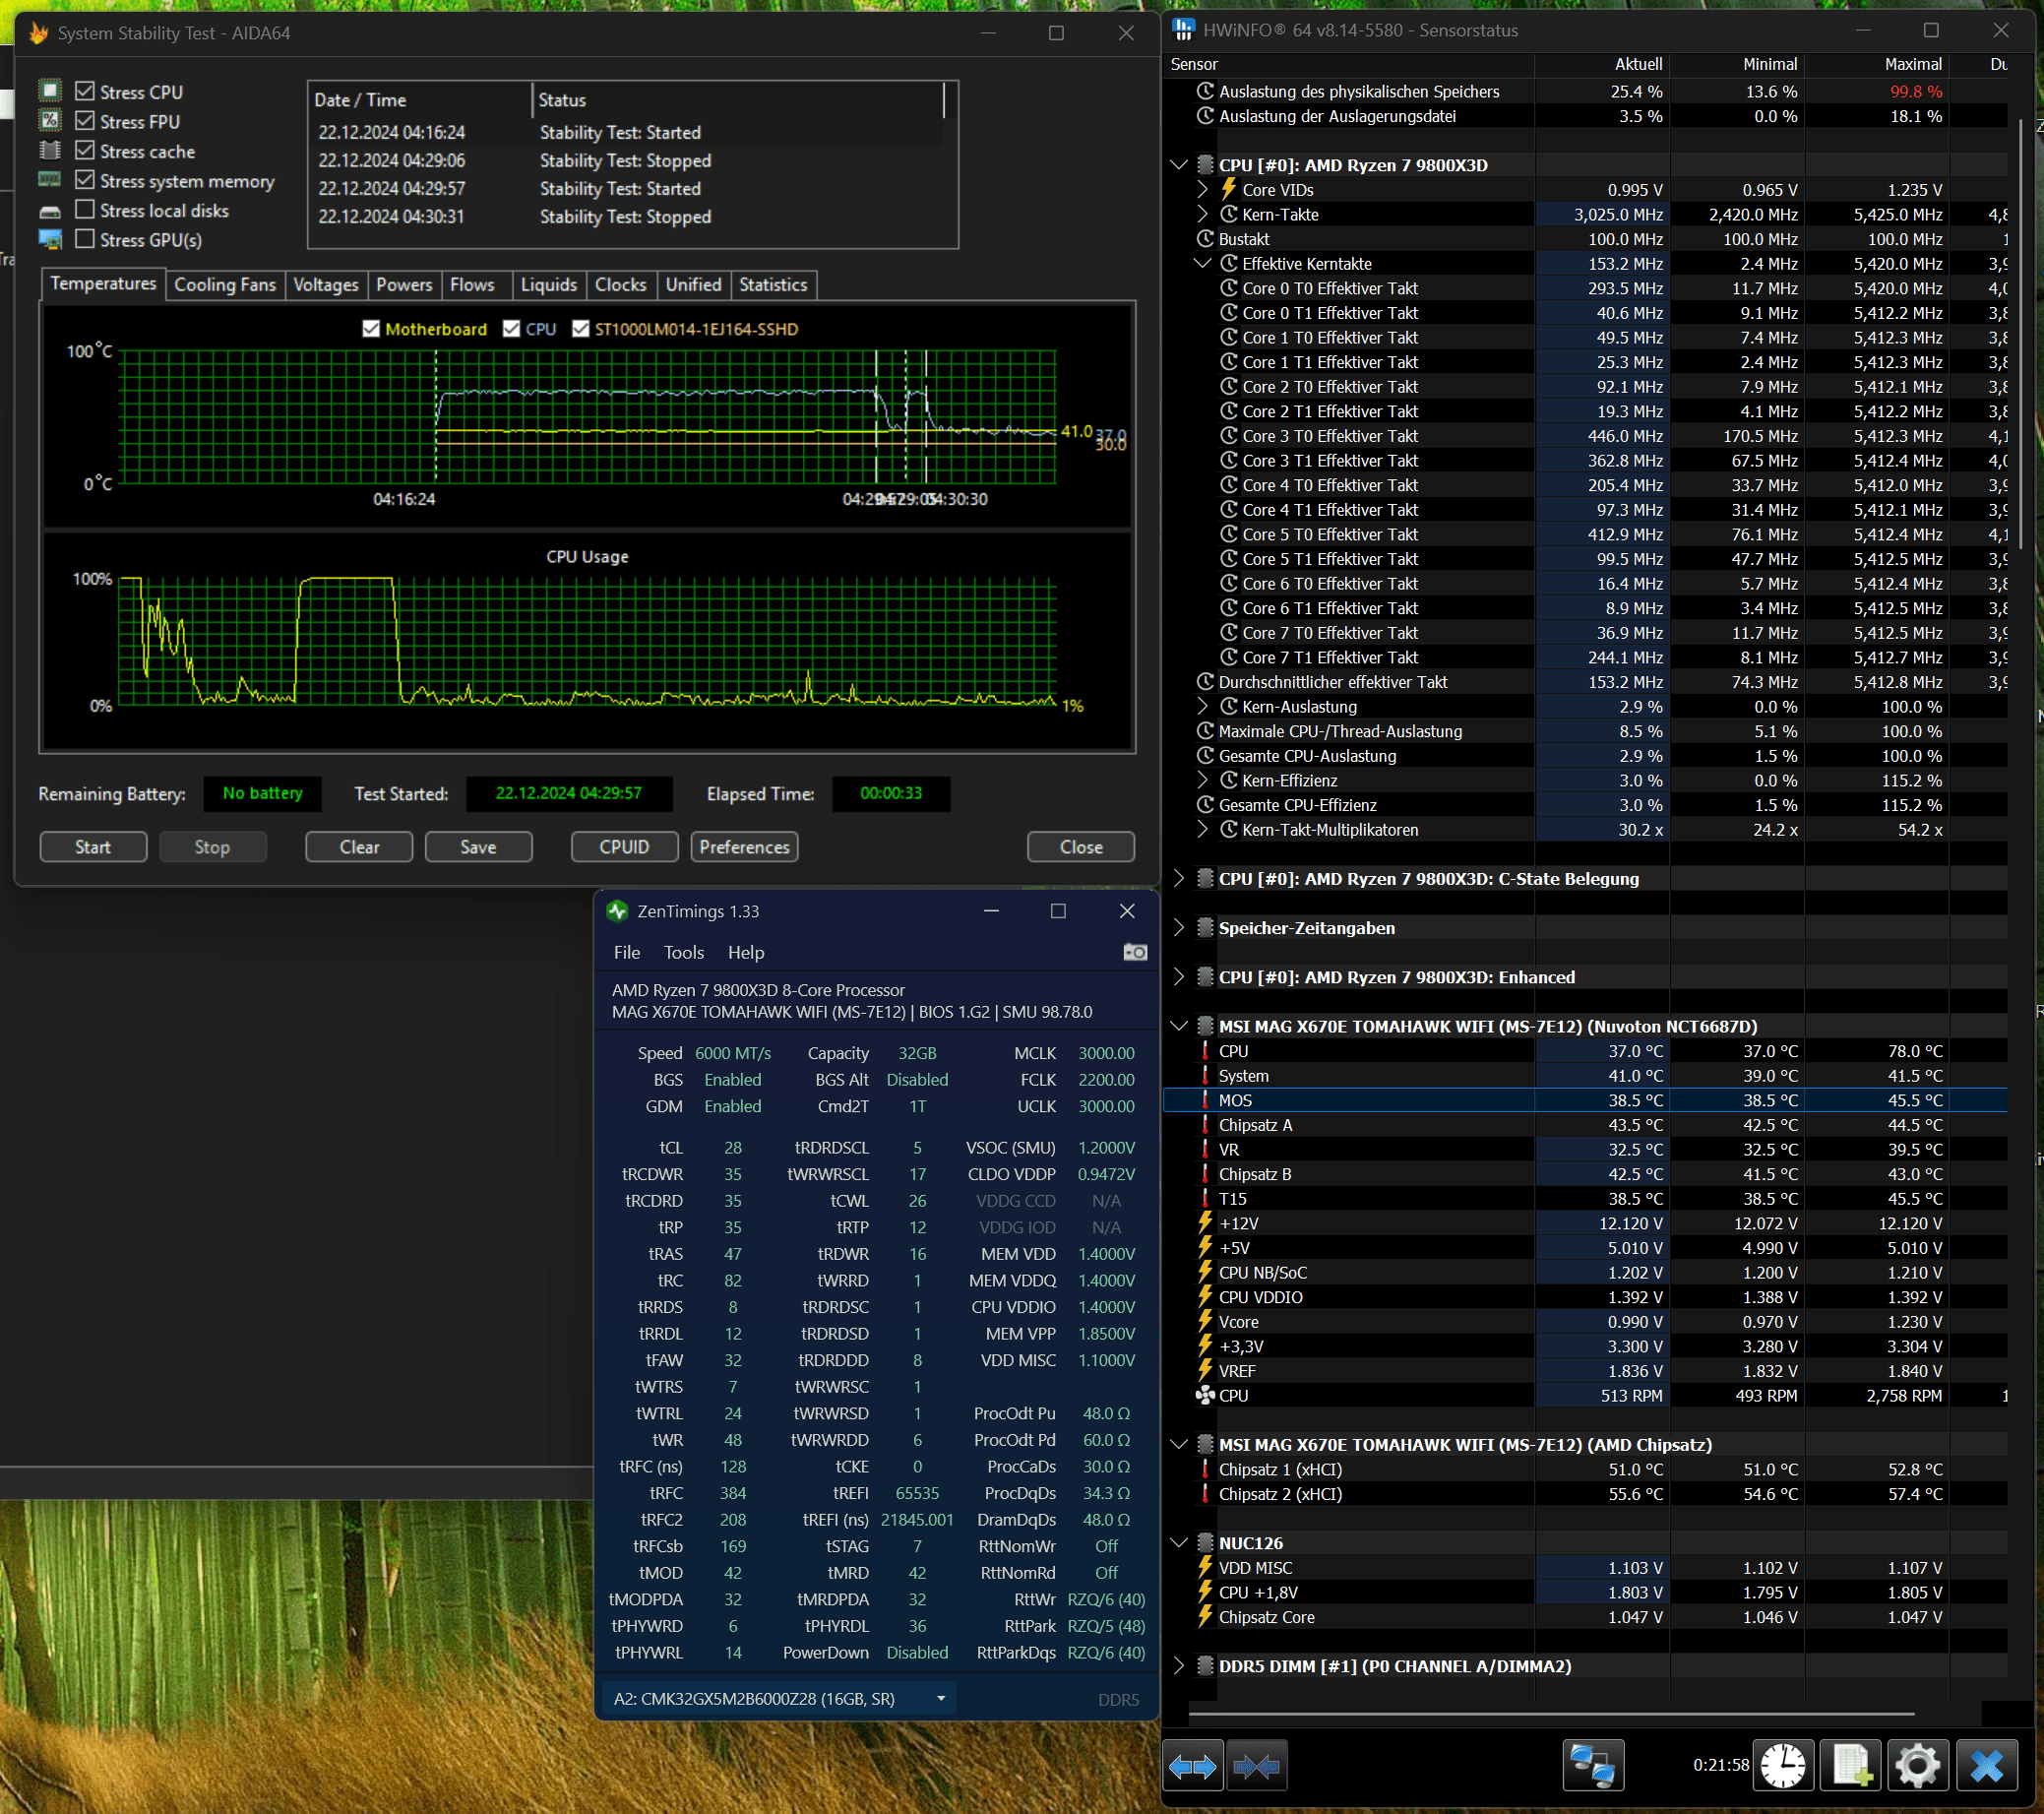
Task: Toggle the Motherboard temperature graph checkbox
Action: tap(371, 329)
